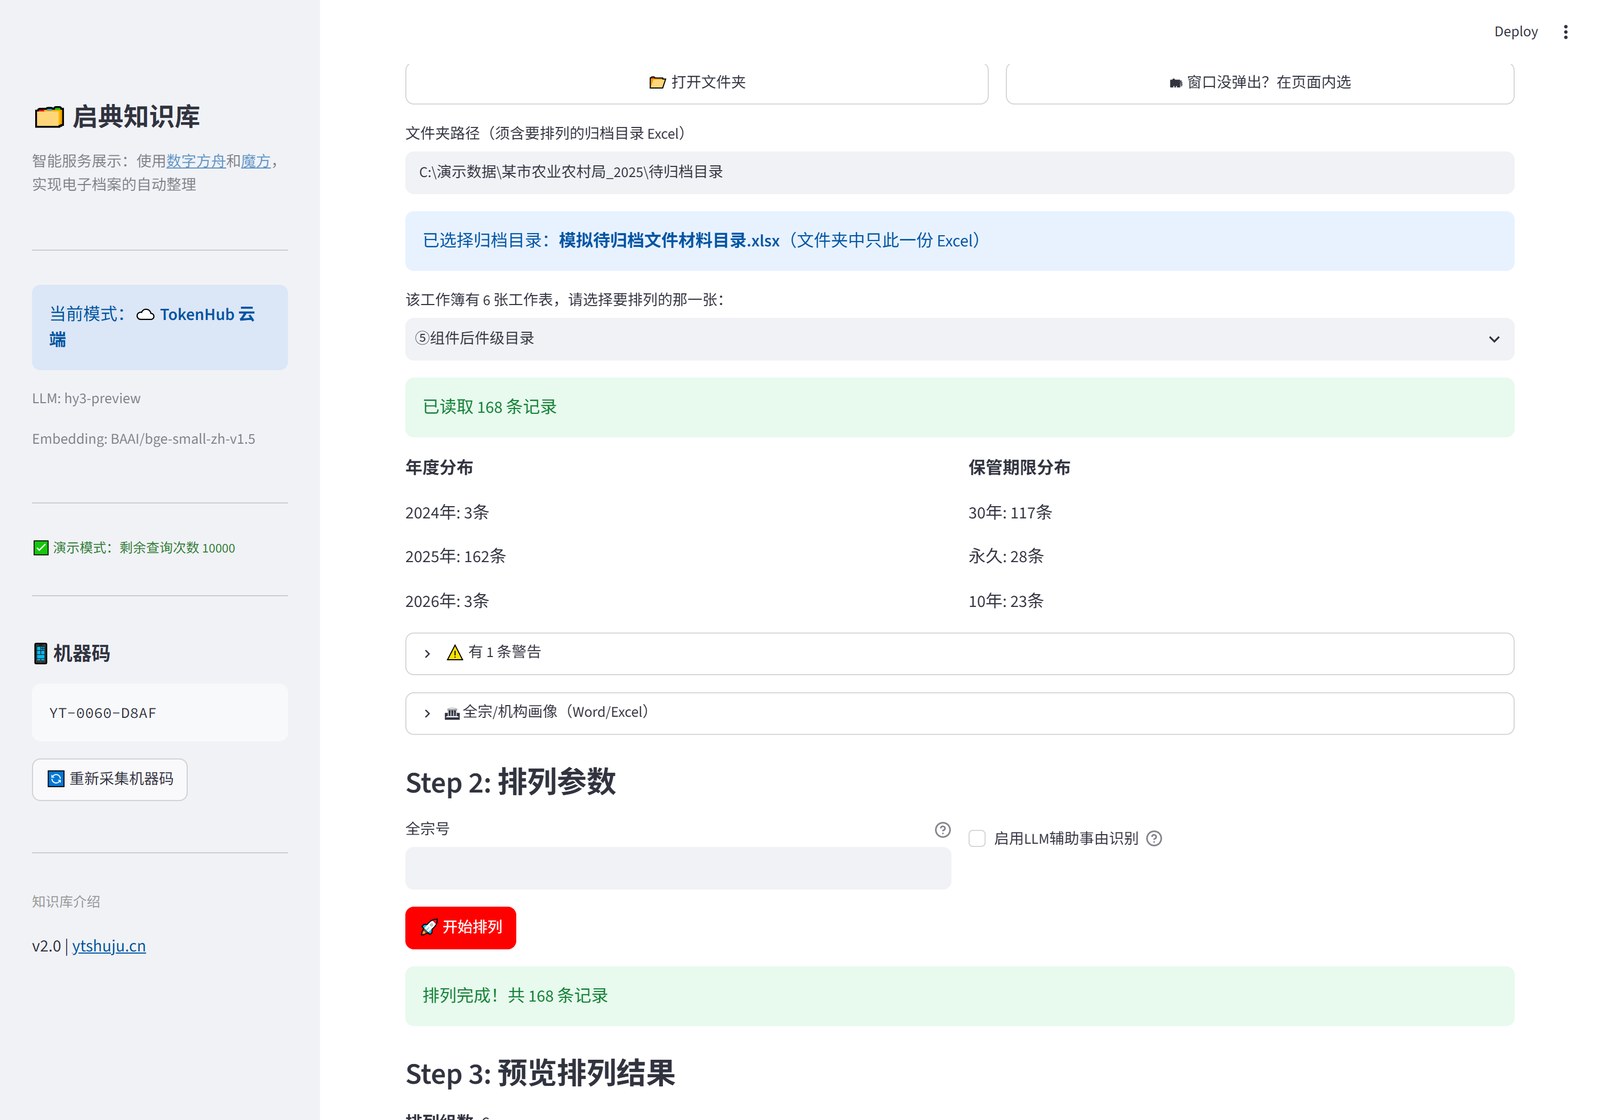Image resolution: width=1600 pixels, height=1120 pixels.
Task: Click help icon next to 全宗号
Action: (942, 830)
